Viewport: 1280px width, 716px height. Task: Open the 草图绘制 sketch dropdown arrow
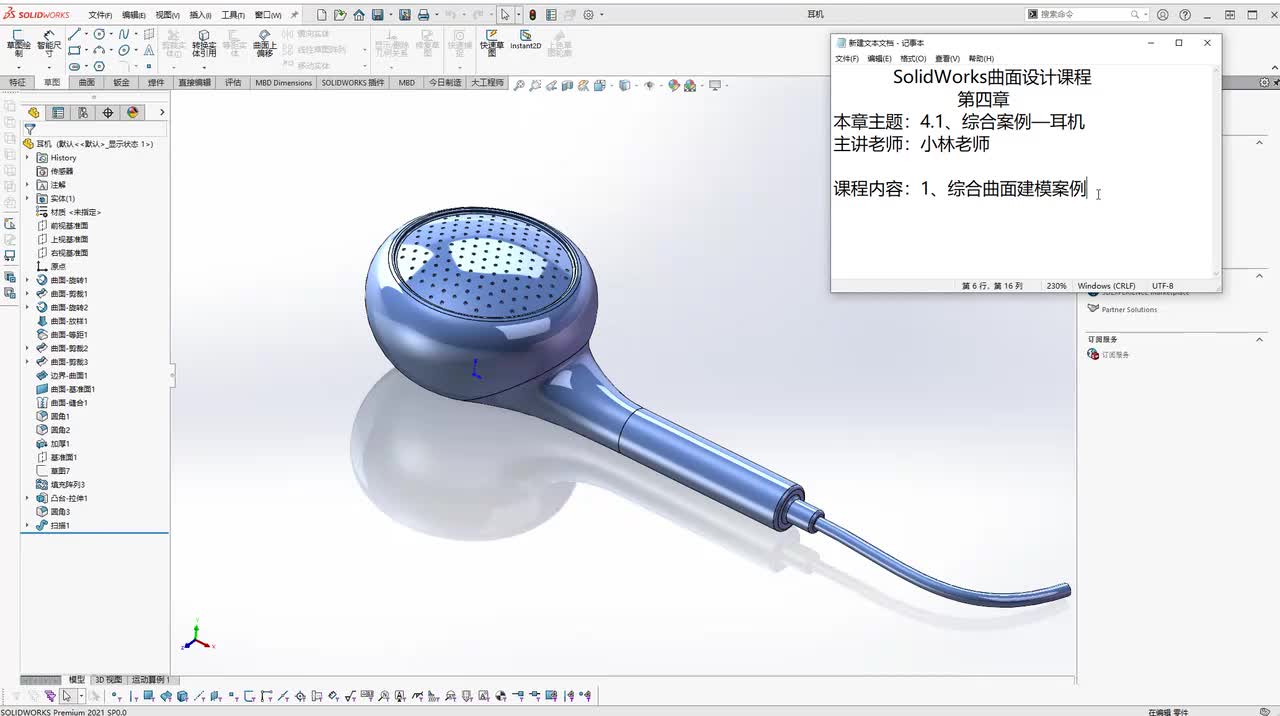(18, 67)
